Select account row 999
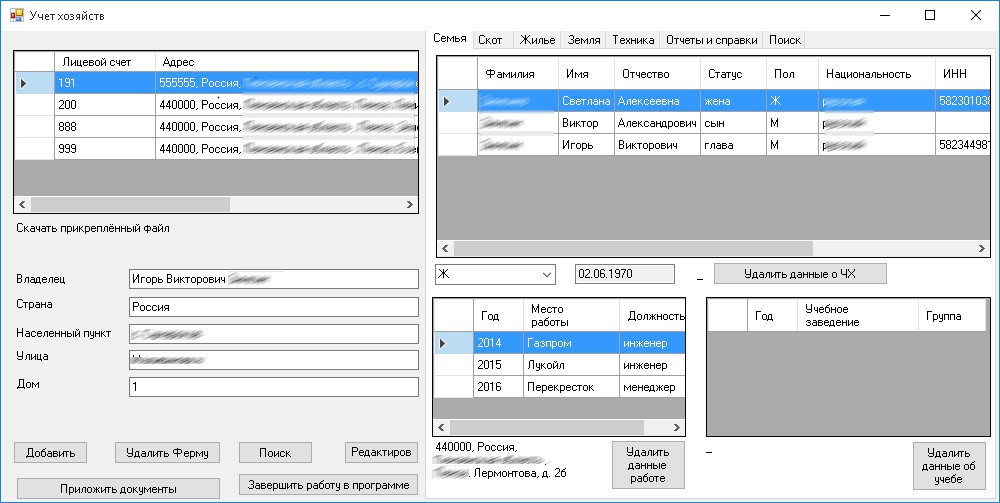Viewport: 1000px width, 503px height. pyautogui.click(x=216, y=149)
